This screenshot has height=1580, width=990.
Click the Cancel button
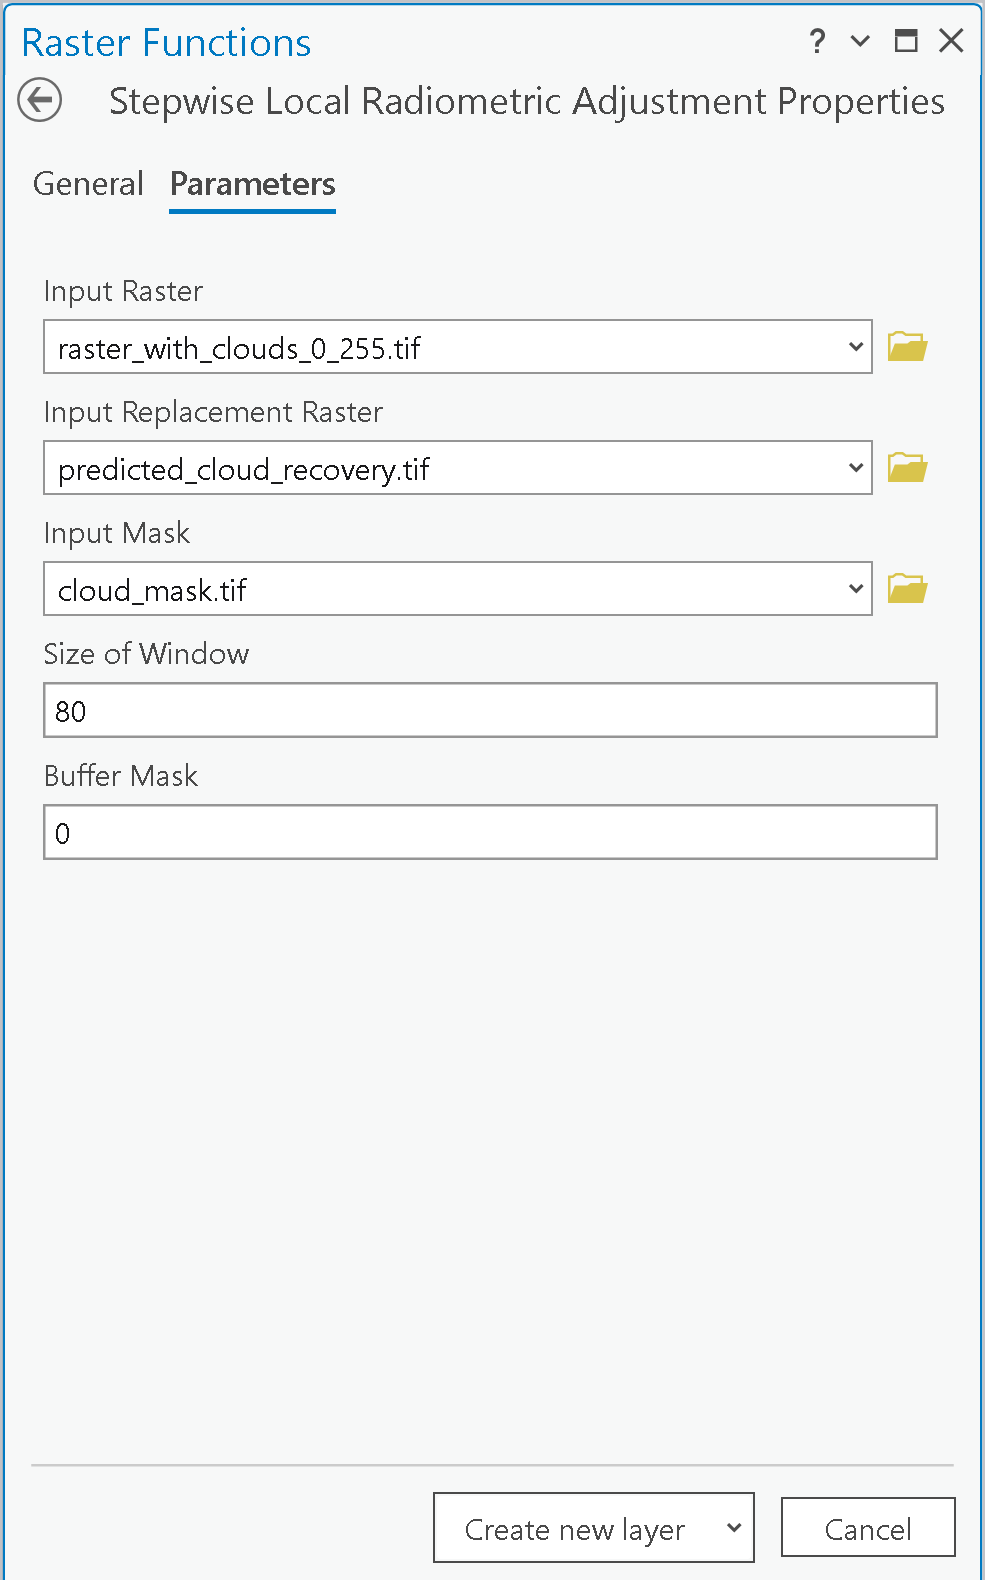click(x=867, y=1528)
